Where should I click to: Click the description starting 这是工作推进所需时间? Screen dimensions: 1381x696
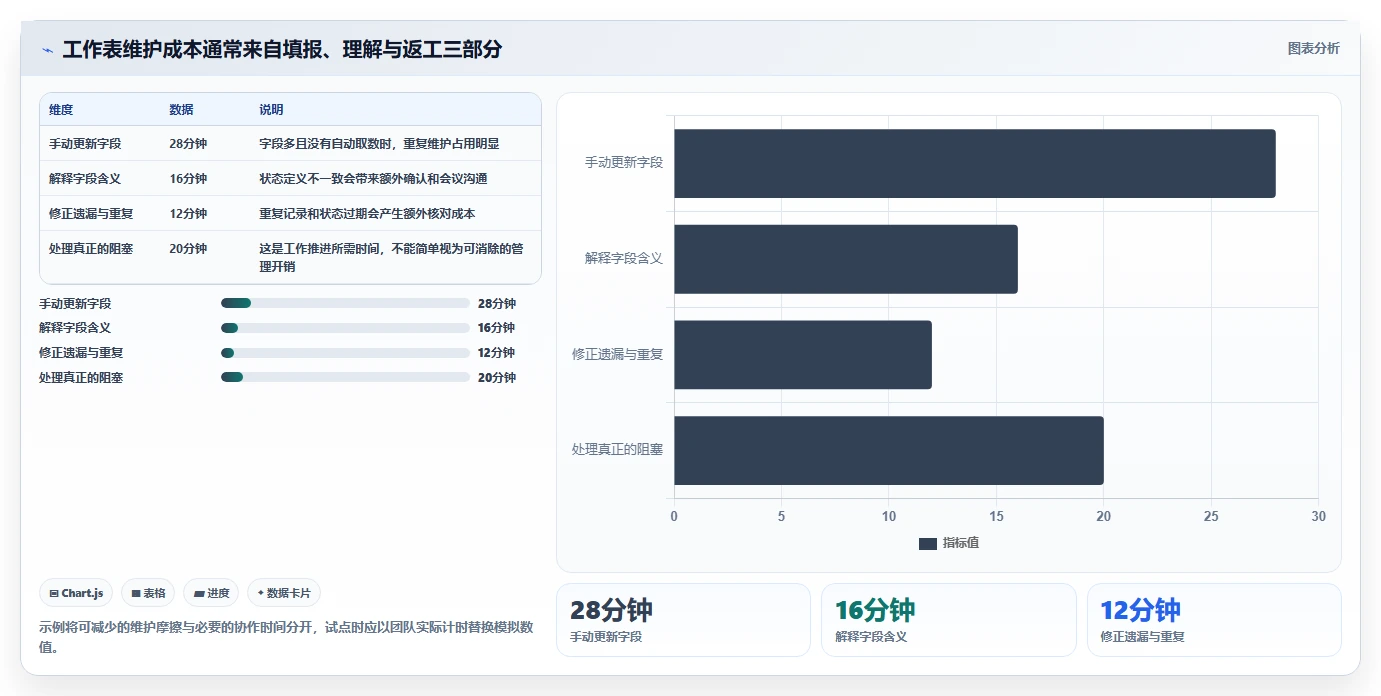pos(391,258)
